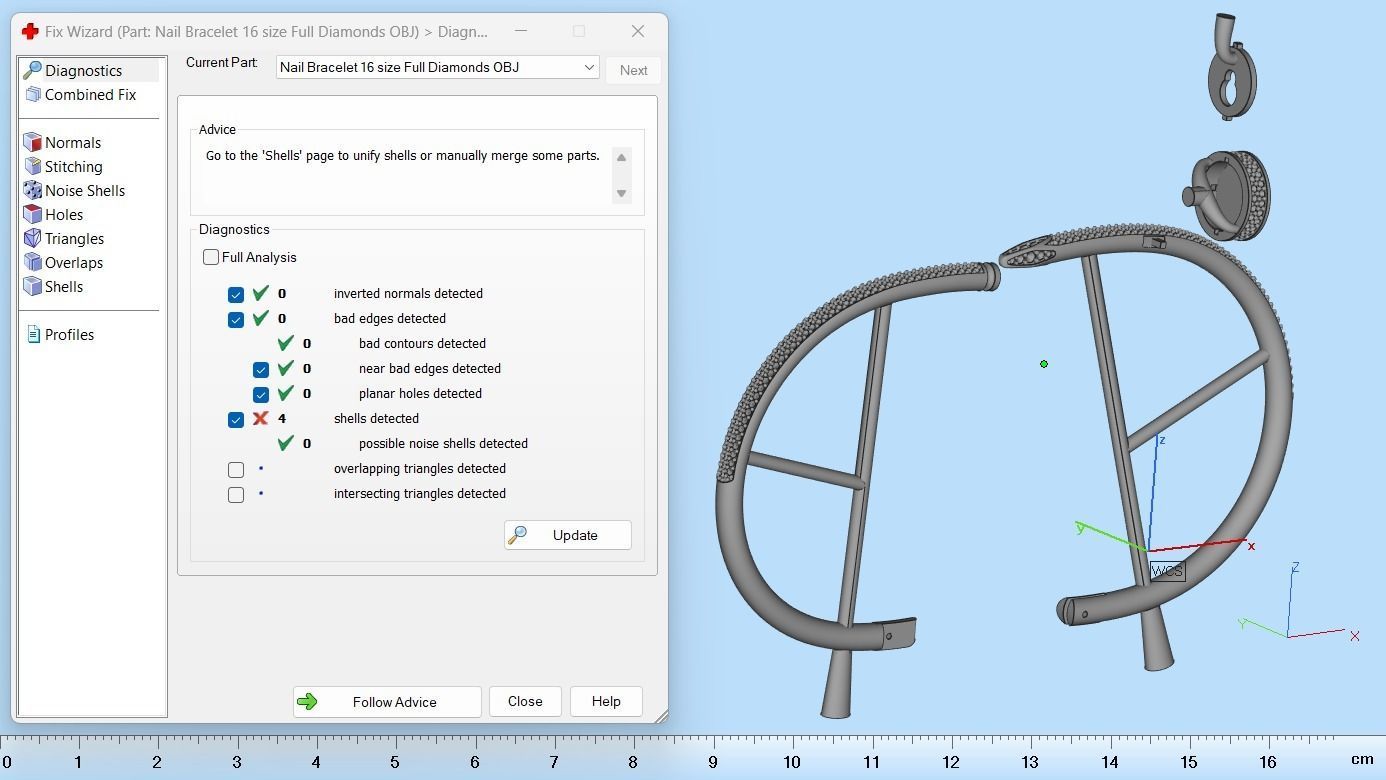Click green checkmark beside bad contours detected
1386x780 pixels.
(x=285, y=343)
